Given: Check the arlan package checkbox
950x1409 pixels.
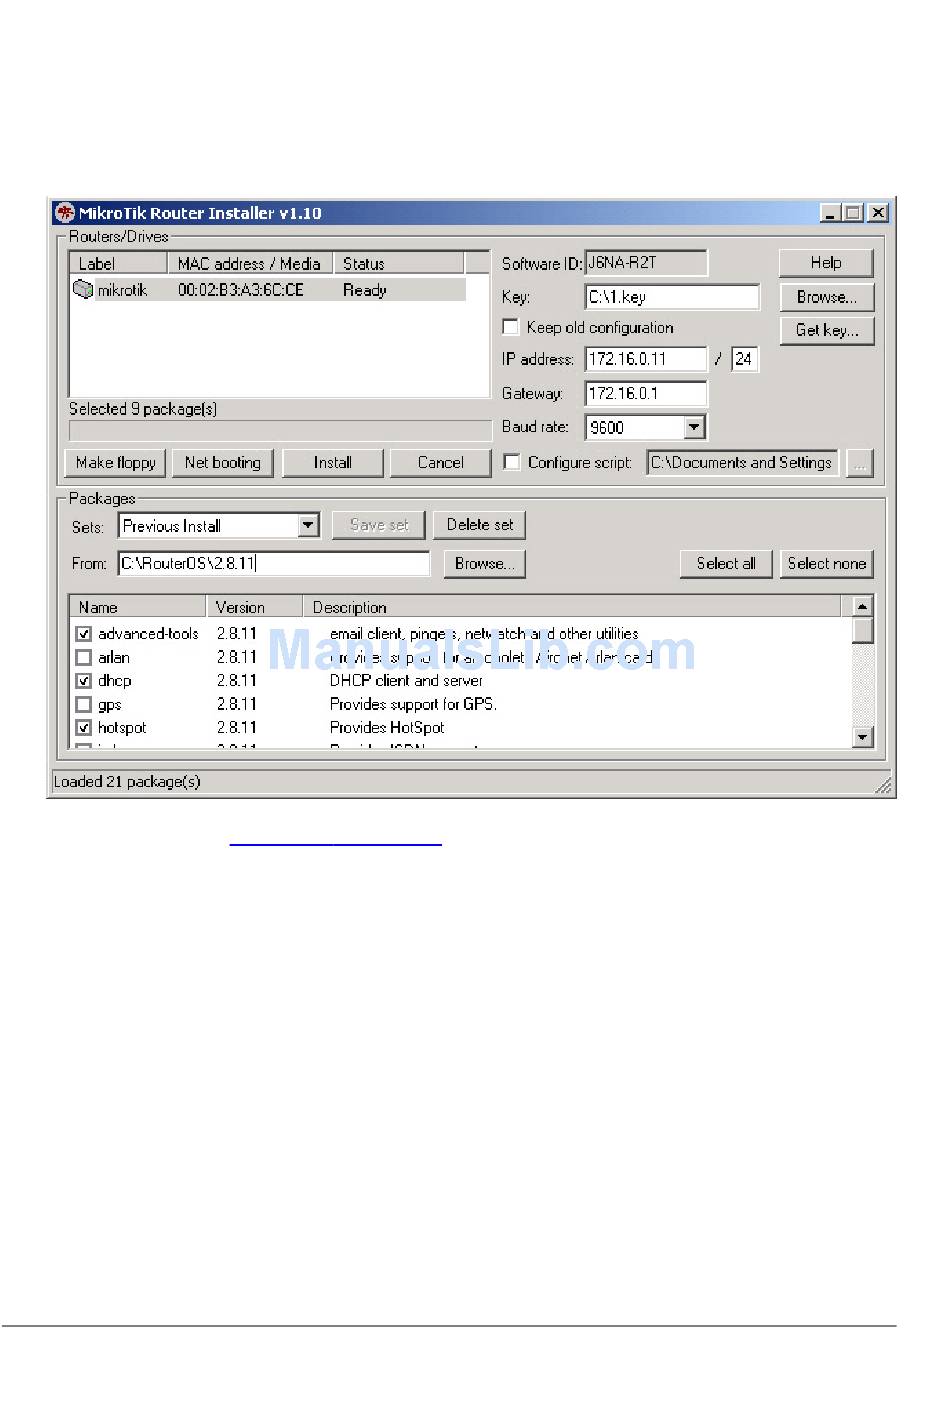Looking at the screenshot, I should 84,658.
